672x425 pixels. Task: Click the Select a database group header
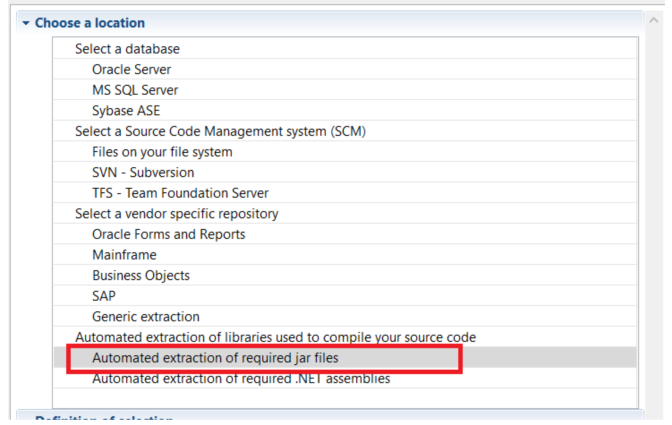point(127,49)
